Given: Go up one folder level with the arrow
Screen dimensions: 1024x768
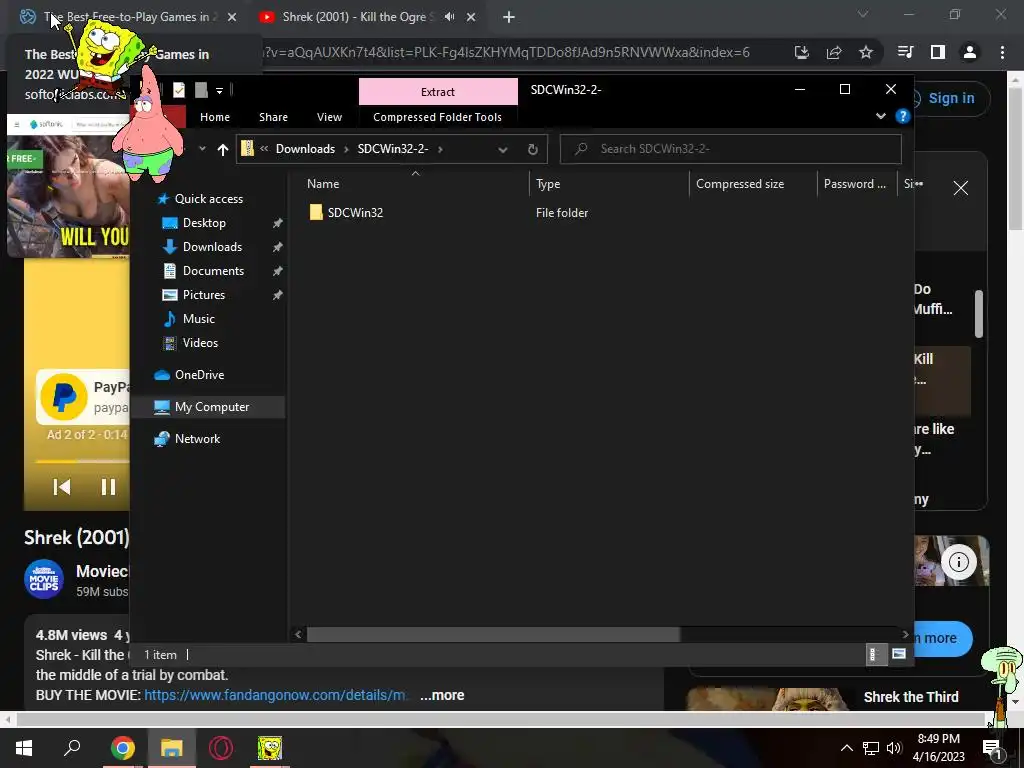Looking at the screenshot, I should coord(223,150).
